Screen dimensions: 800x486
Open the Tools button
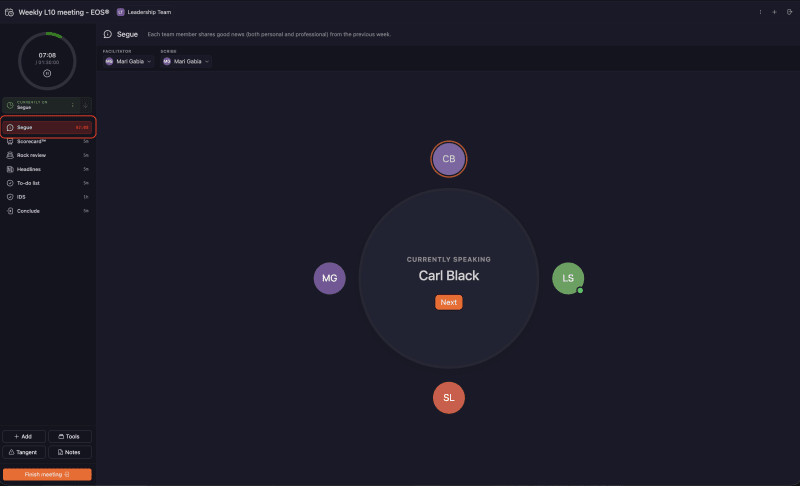coord(69,437)
